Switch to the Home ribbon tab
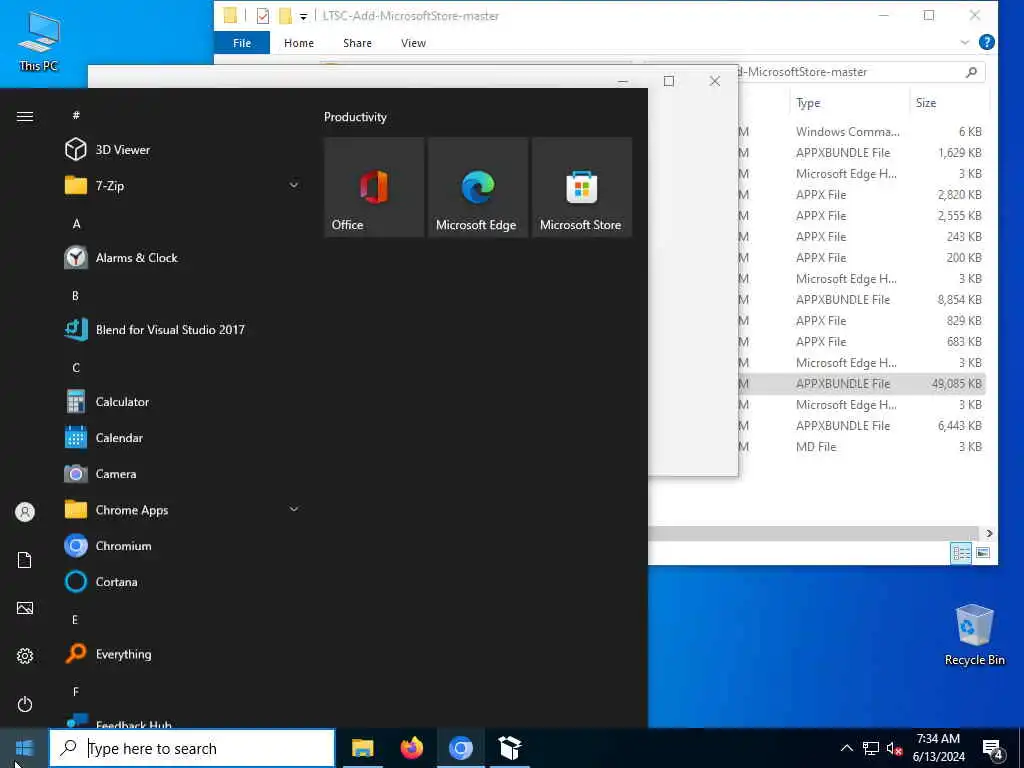The height and width of the screenshot is (768, 1024). click(x=298, y=43)
